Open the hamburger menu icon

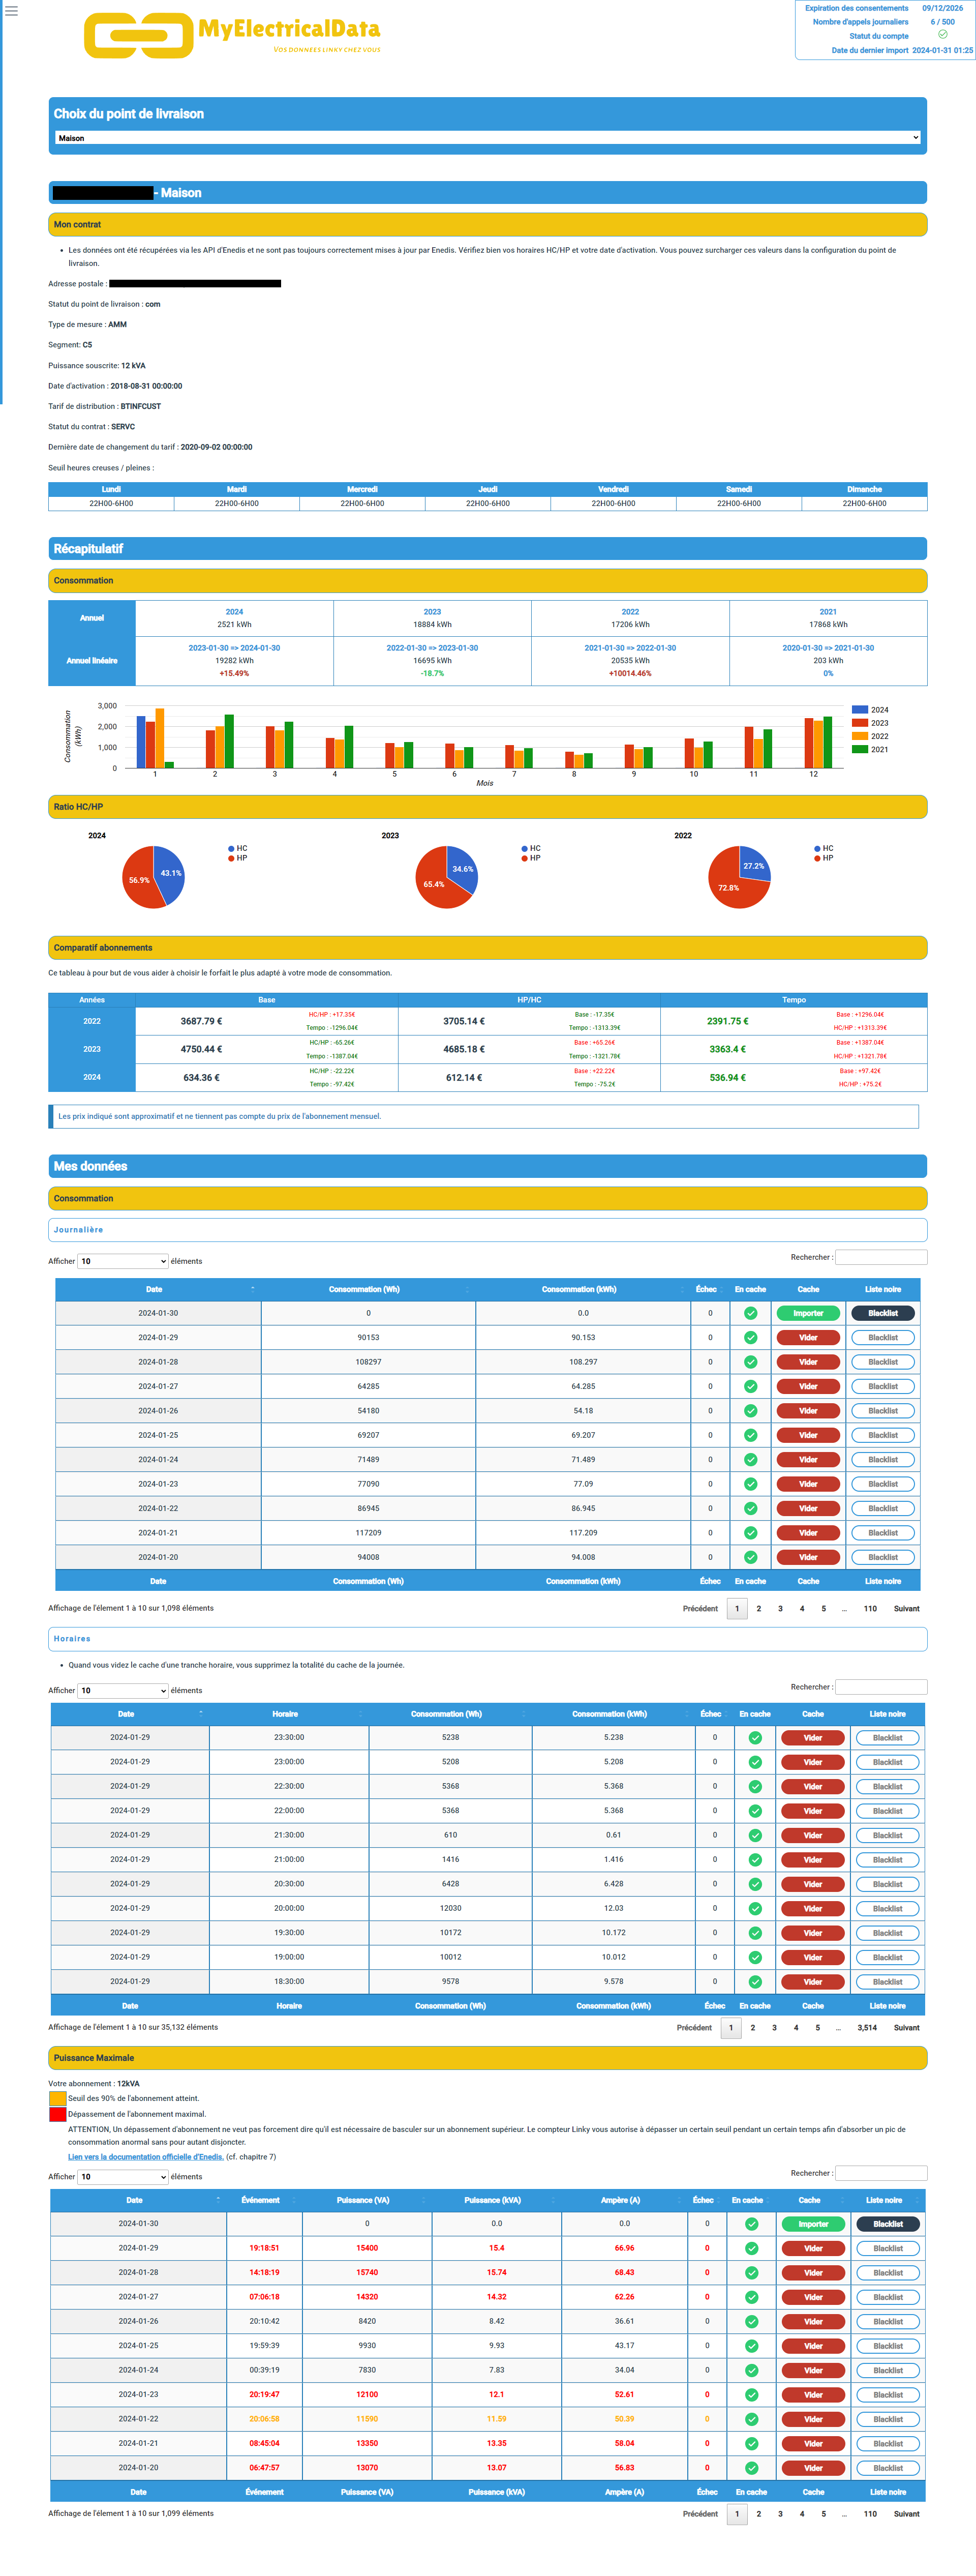click(12, 11)
